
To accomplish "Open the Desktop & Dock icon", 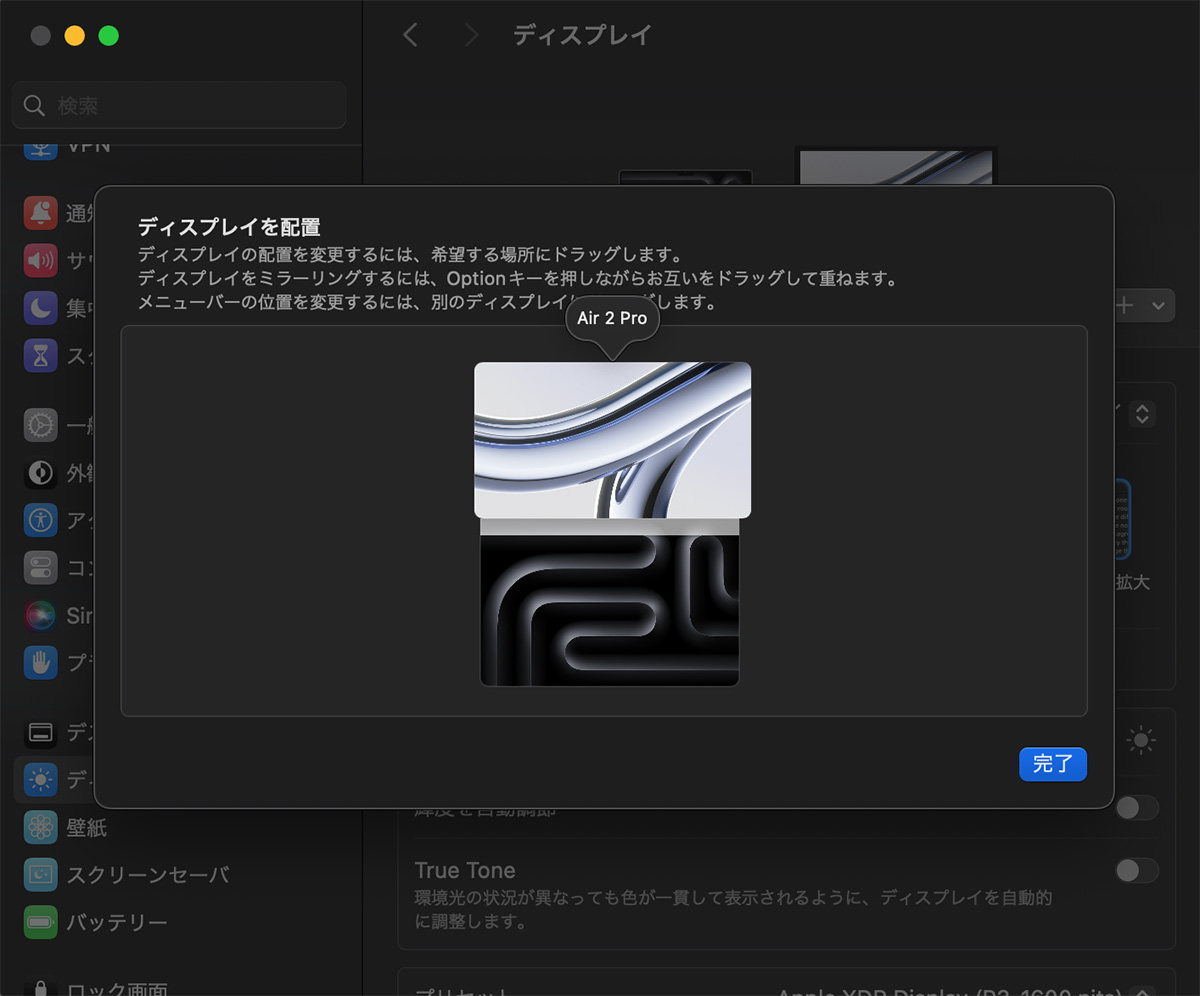I will (40, 733).
